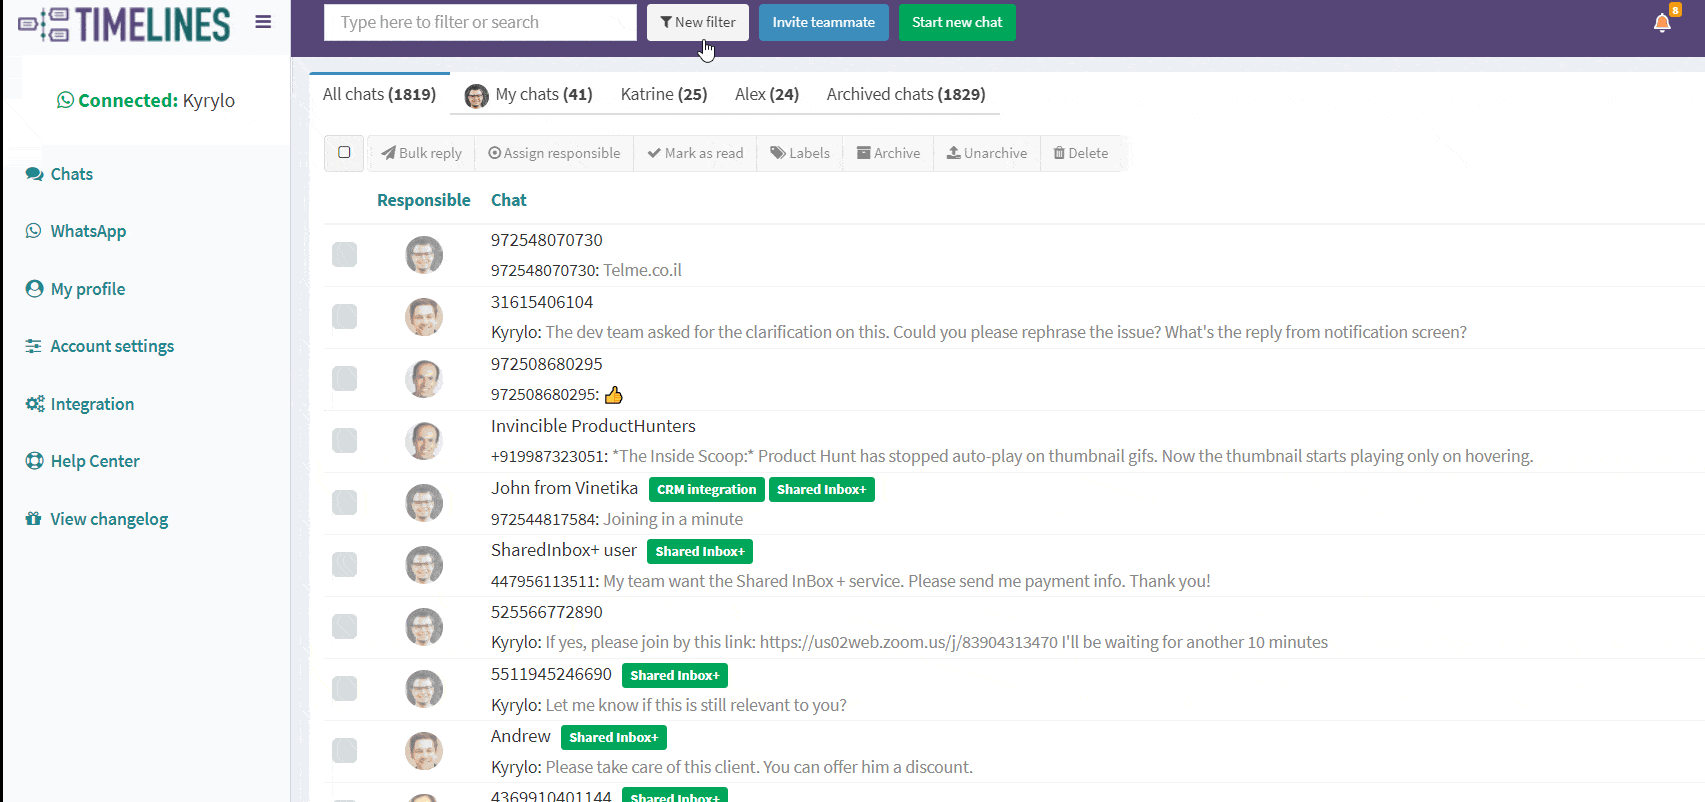Click the Chats speech bubble icon

[x=34, y=174]
